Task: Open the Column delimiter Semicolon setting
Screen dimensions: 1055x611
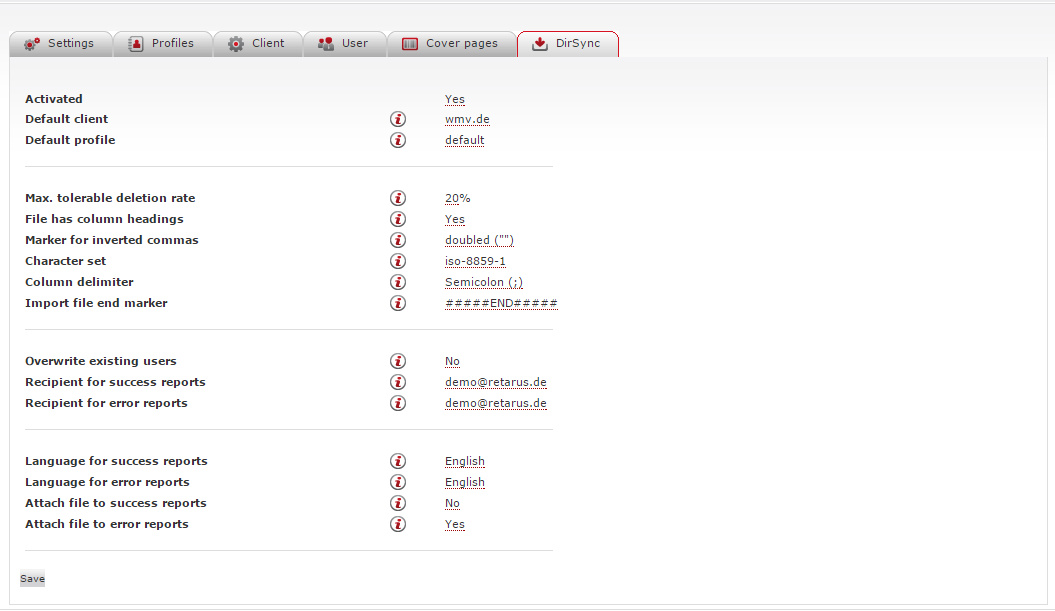Action: tap(484, 282)
